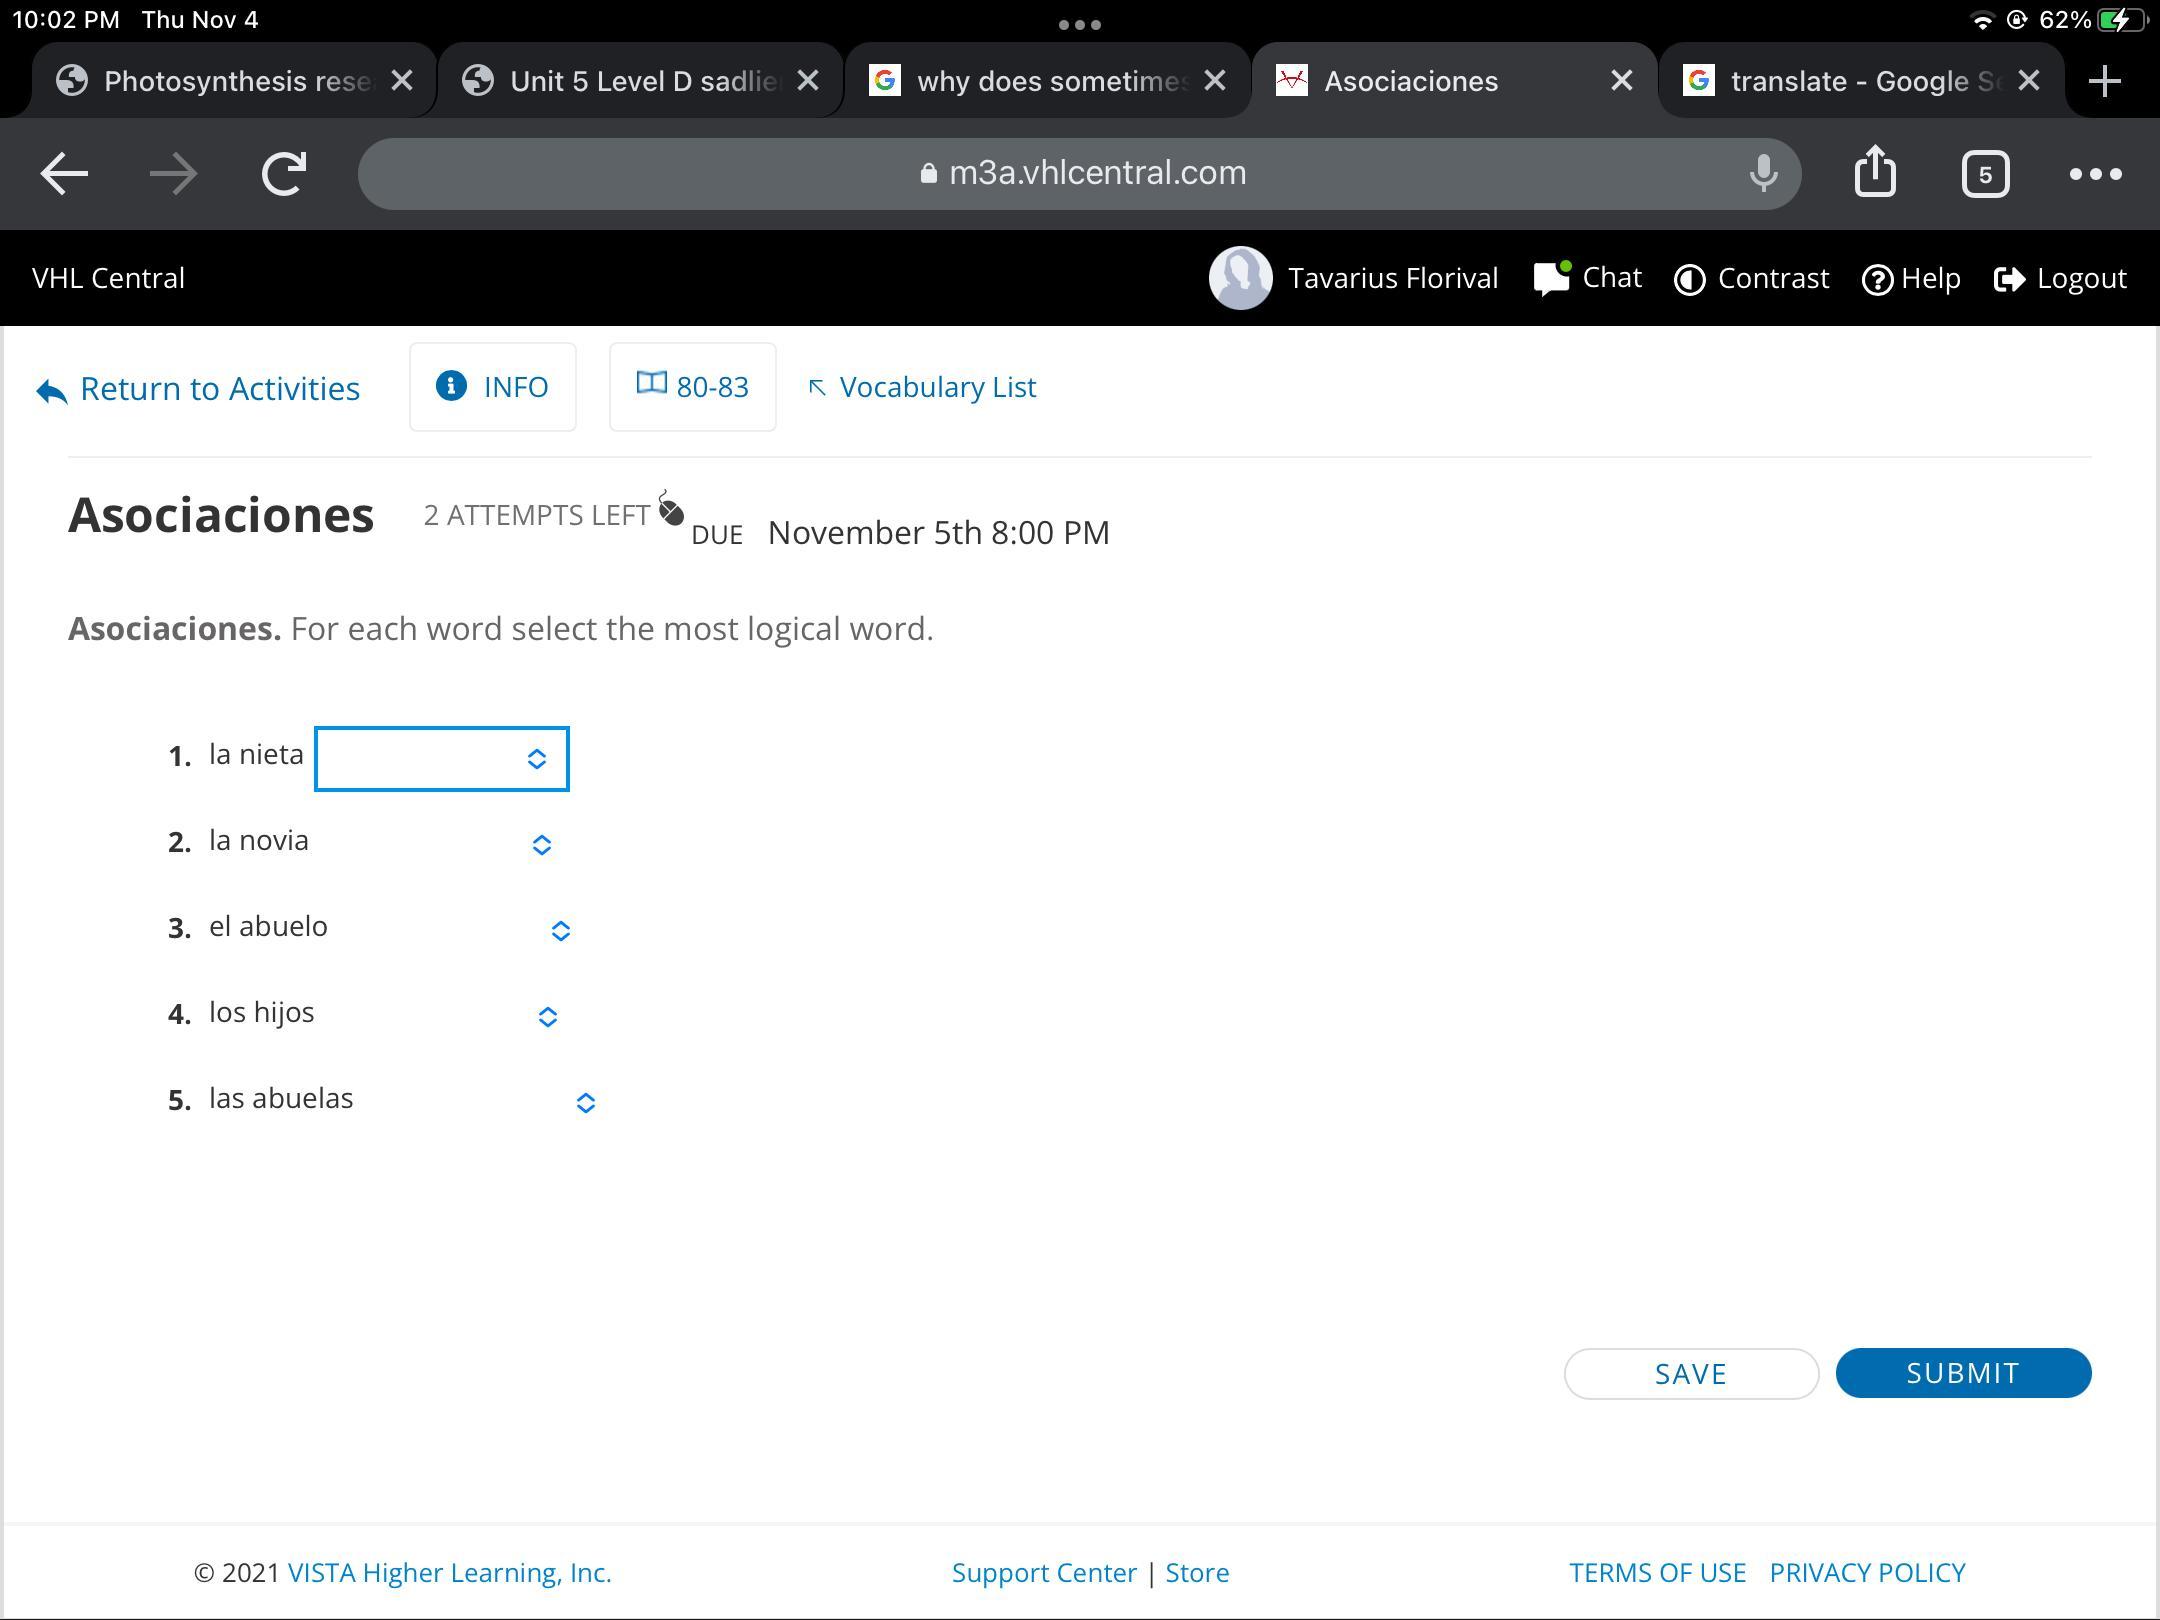Click the user profile avatar

coord(1240,278)
